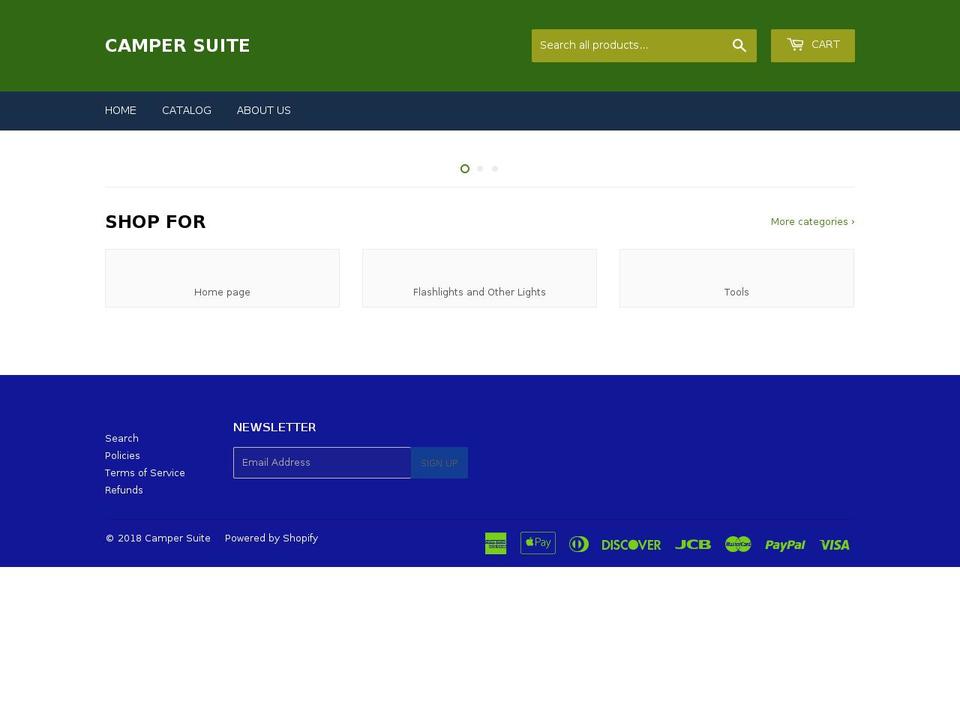Go to the Camper Suite logo link
This screenshot has width=960, height=720.
[x=177, y=46]
